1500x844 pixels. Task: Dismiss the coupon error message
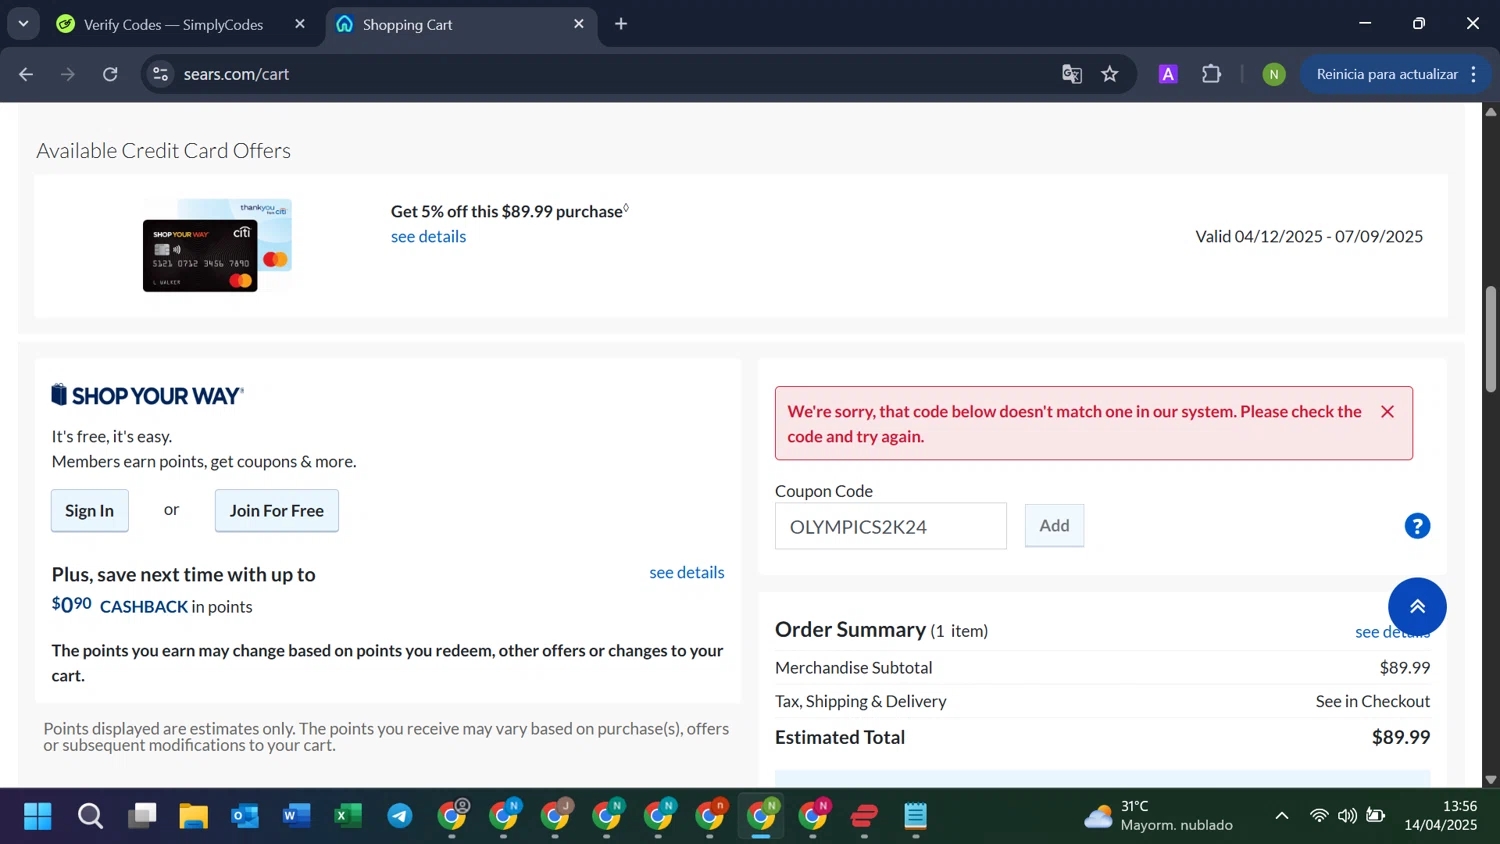click(1387, 412)
